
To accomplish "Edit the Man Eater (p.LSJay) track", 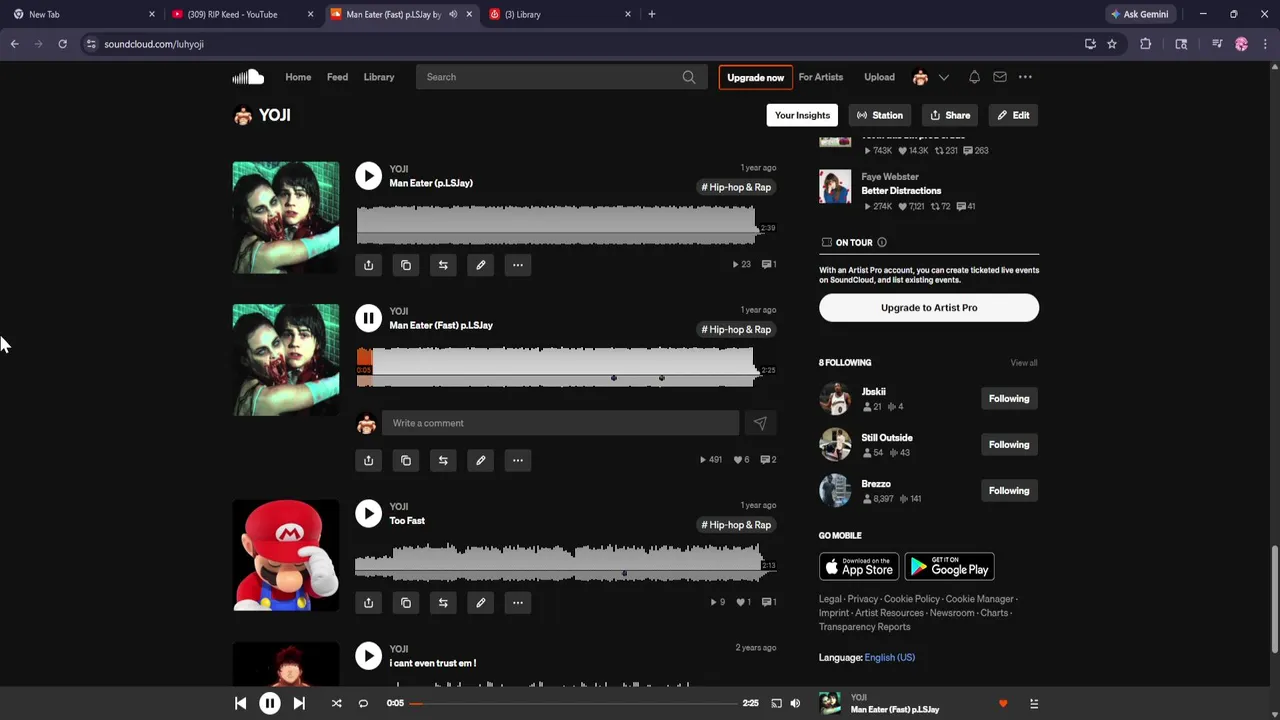I will point(480,265).
